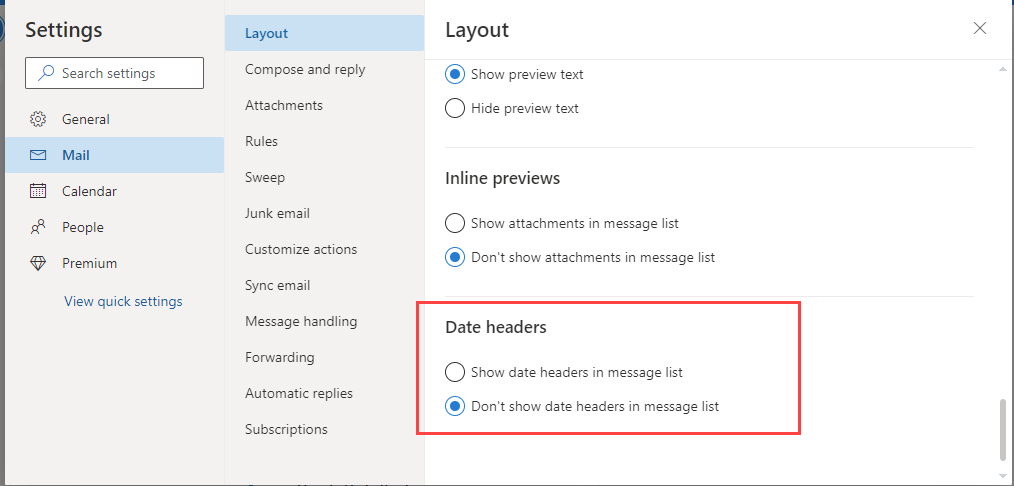Click the General gear icon
This screenshot has height=486, width=1014.
pyautogui.click(x=38, y=119)
